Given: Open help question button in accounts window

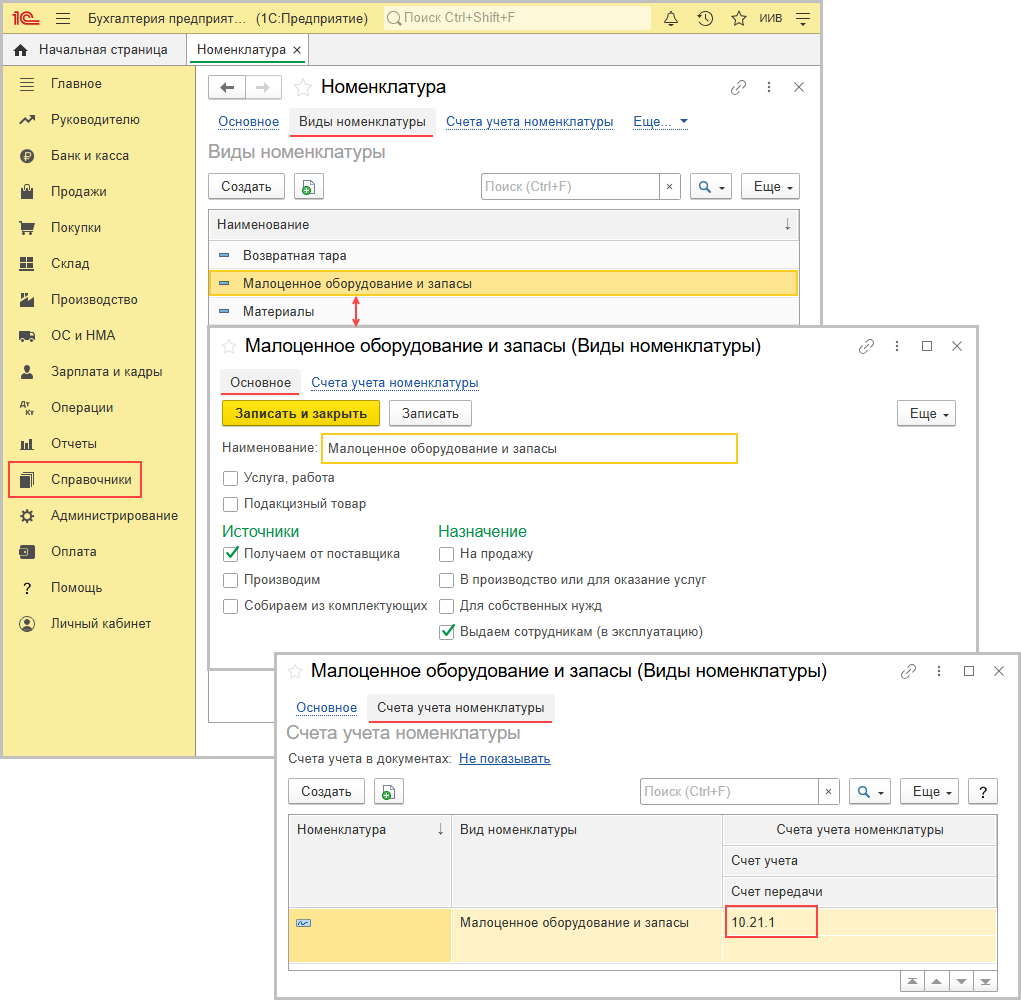Looking at the screenshot, I should tap(983, 792).
